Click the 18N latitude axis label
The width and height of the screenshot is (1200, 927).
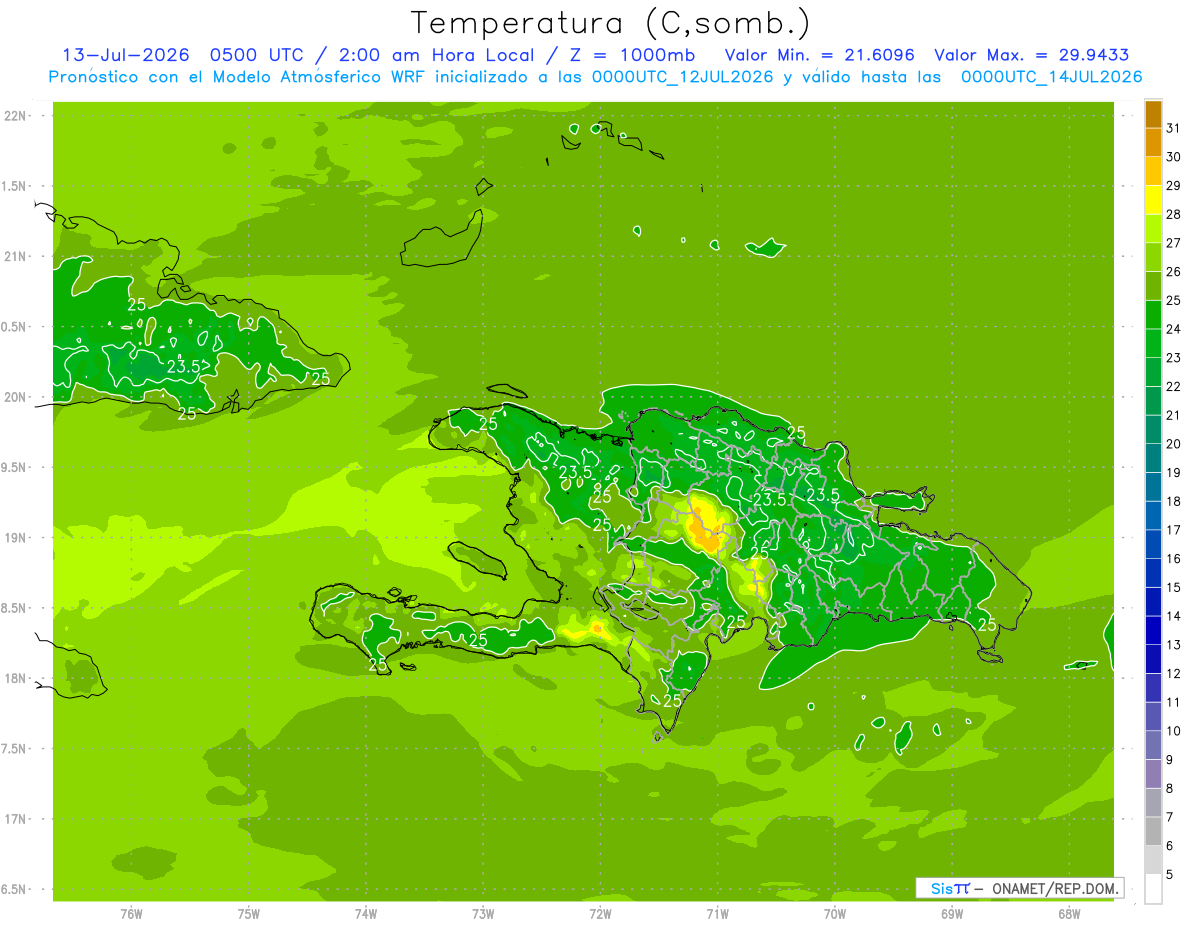point(17,678)
